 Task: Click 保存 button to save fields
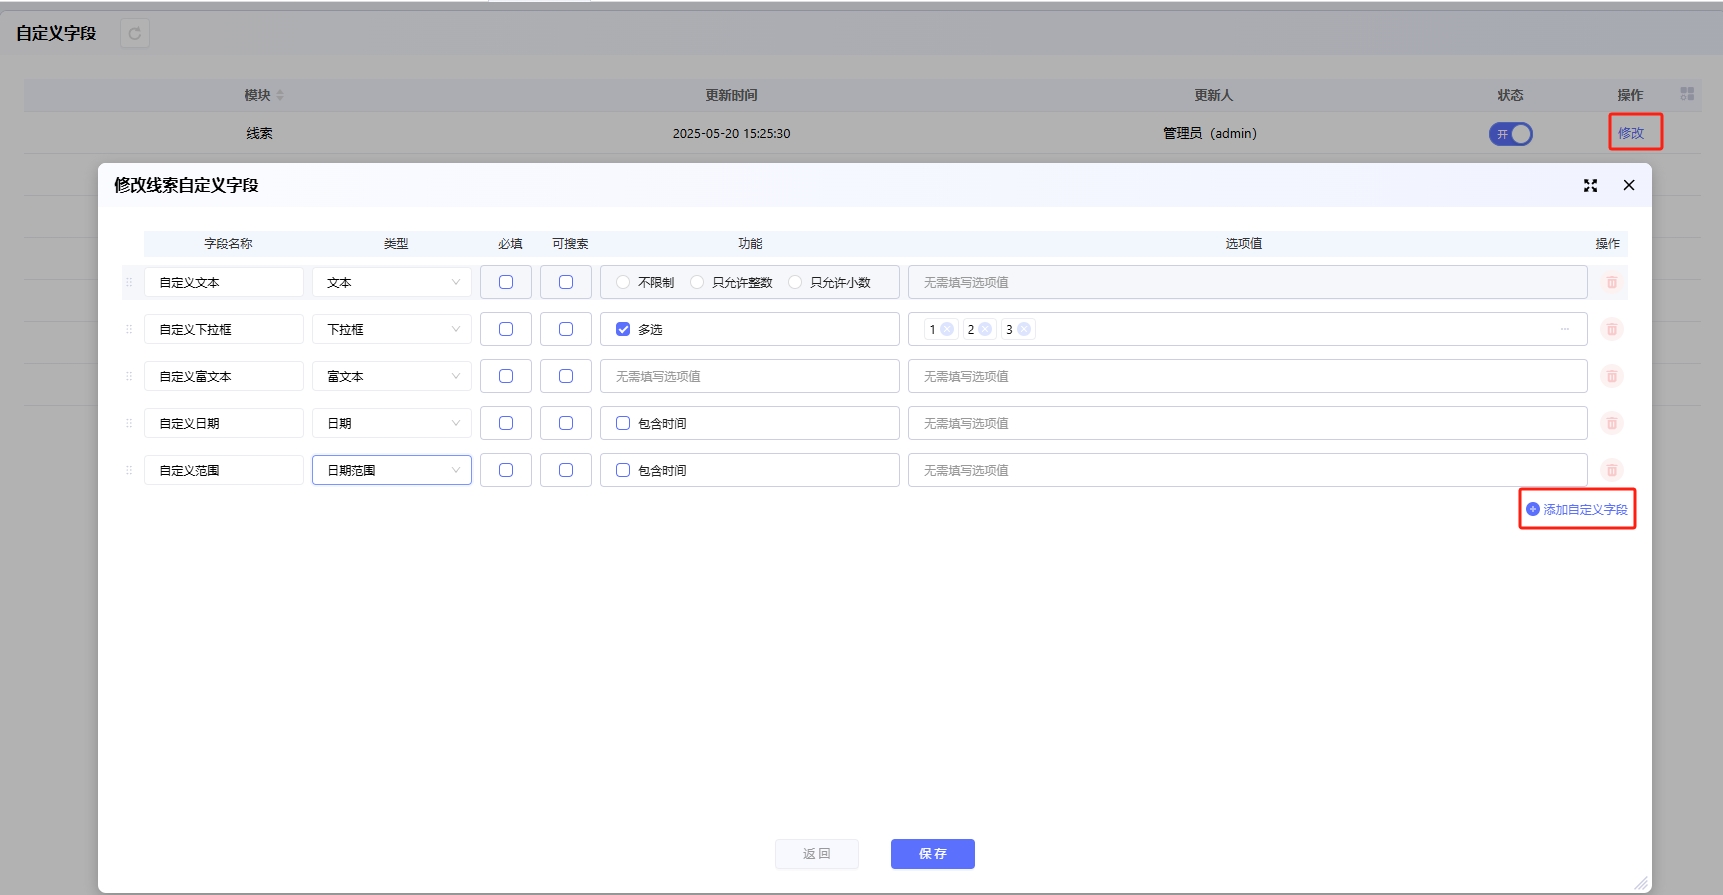[932, 854]
